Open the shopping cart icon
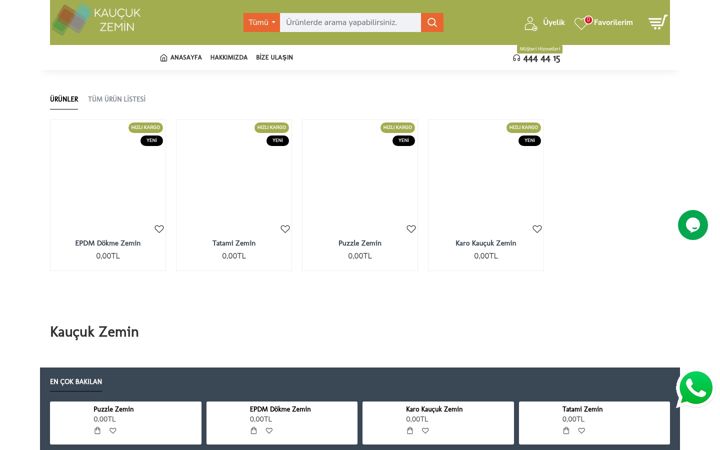Screen dimensions: 720x450 [658, 22]
